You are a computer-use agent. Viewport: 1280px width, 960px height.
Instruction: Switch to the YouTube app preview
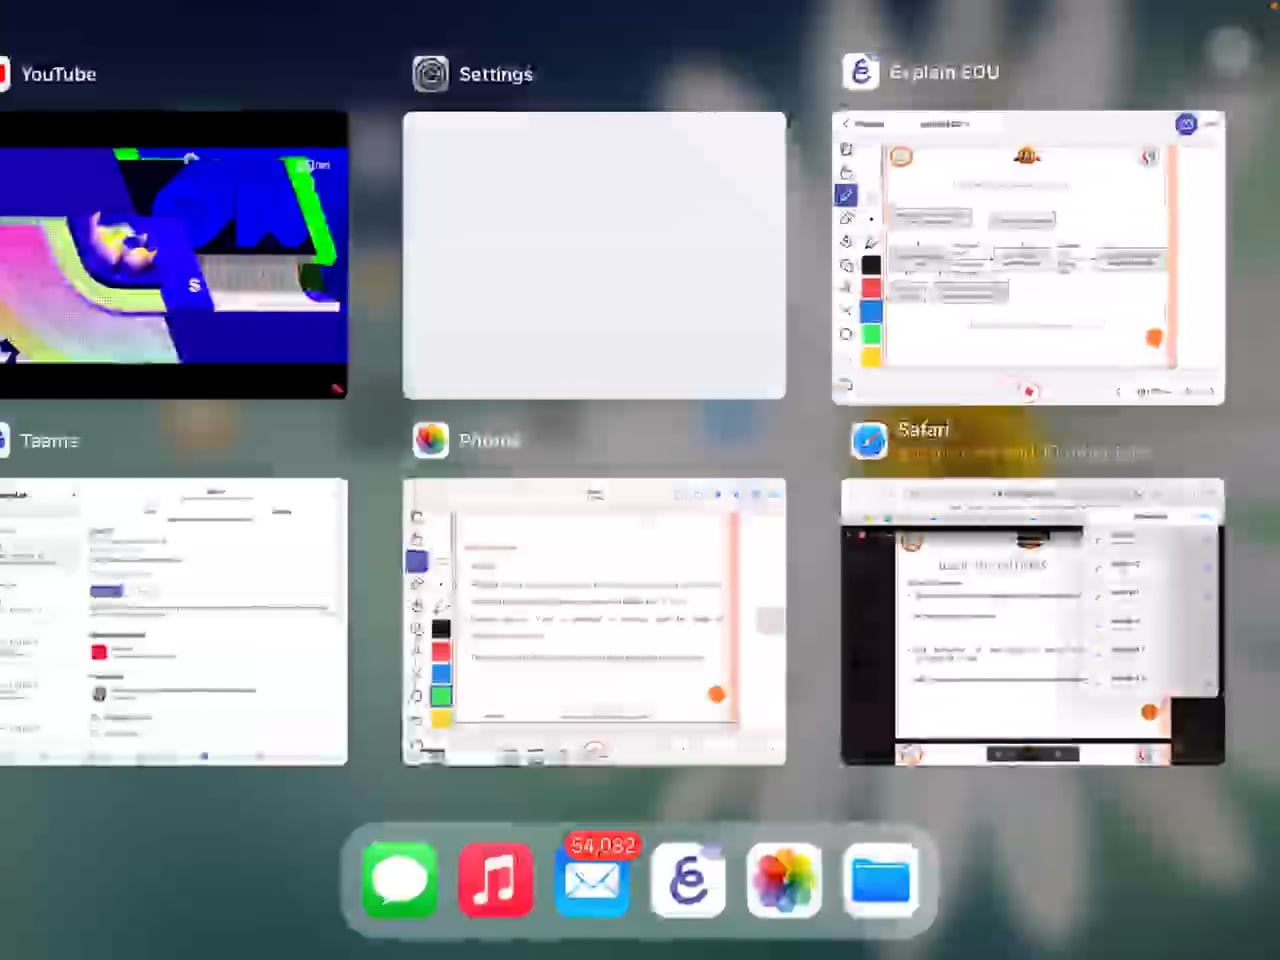coord(172,255)
